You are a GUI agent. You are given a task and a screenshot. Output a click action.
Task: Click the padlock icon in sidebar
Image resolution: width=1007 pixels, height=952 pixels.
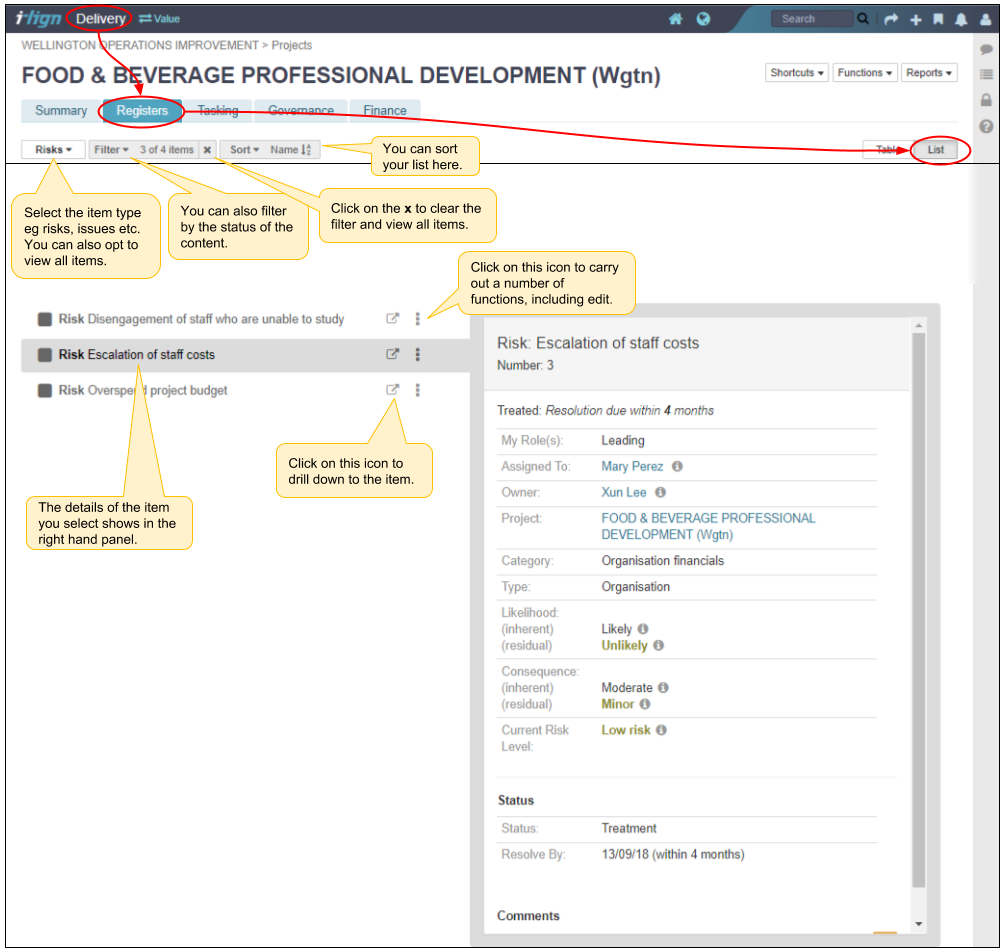coord(986,100)
